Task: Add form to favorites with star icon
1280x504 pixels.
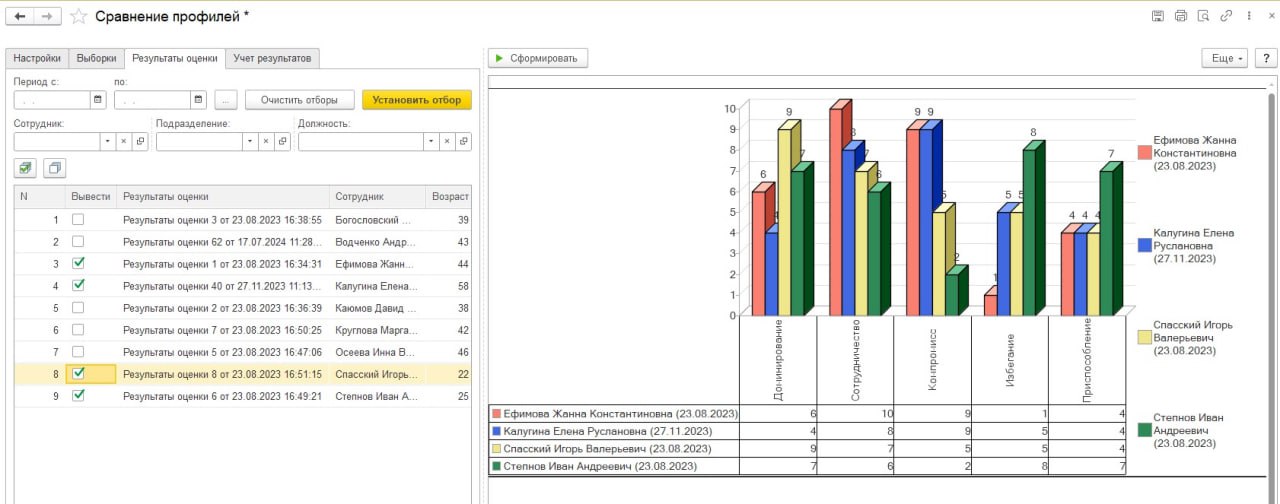Action: click(x=79, y=17)
